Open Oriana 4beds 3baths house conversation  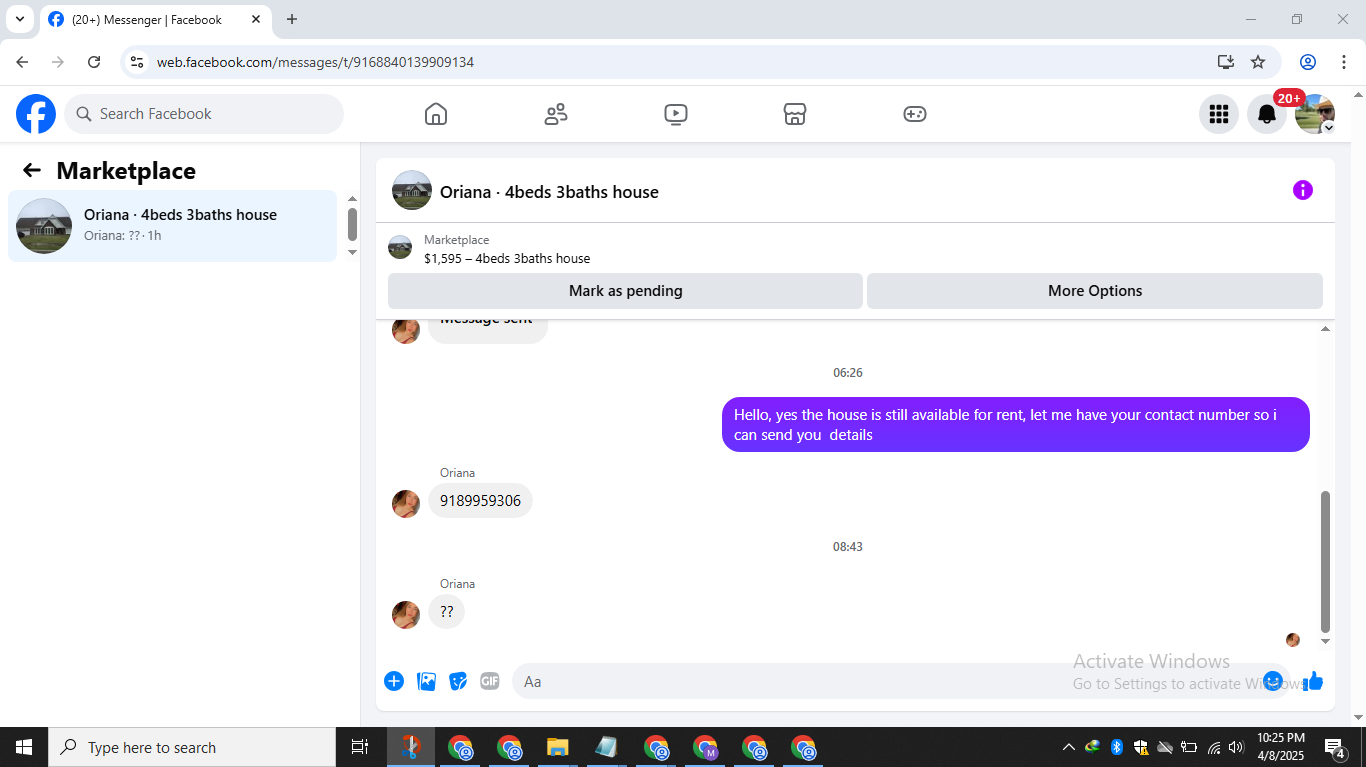(x=173, y=226)
